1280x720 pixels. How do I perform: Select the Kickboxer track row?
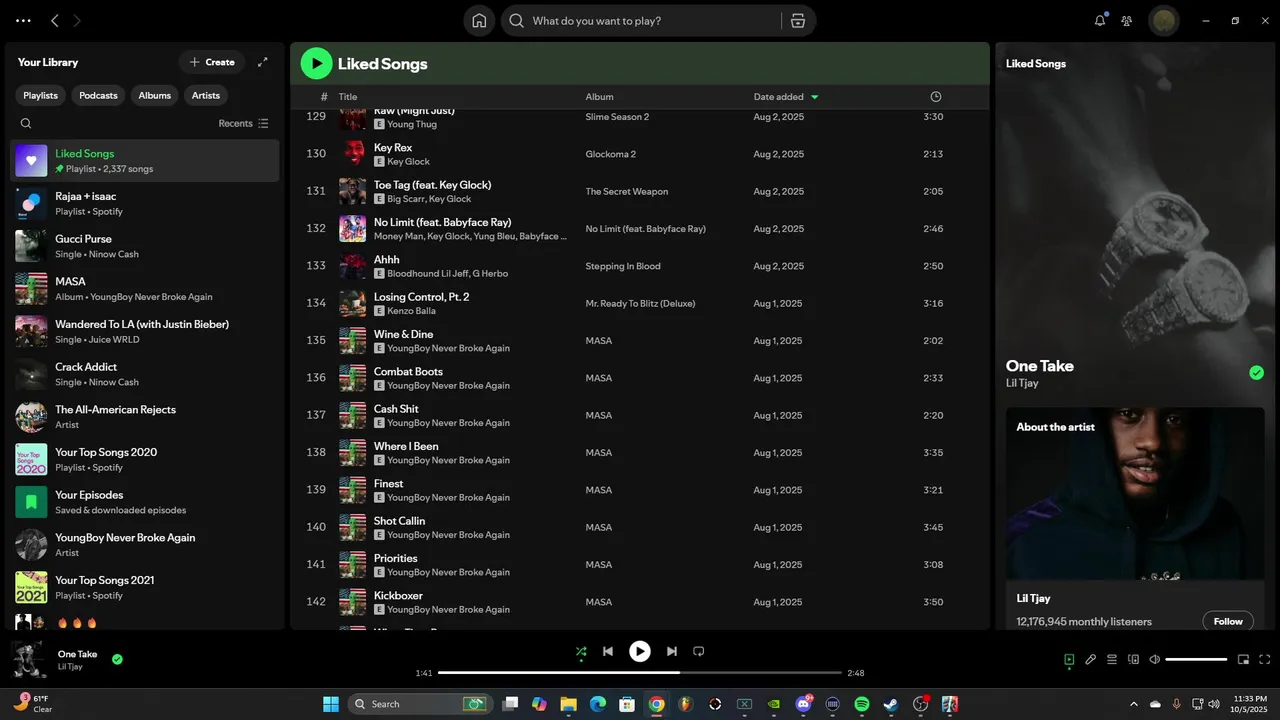640,602
